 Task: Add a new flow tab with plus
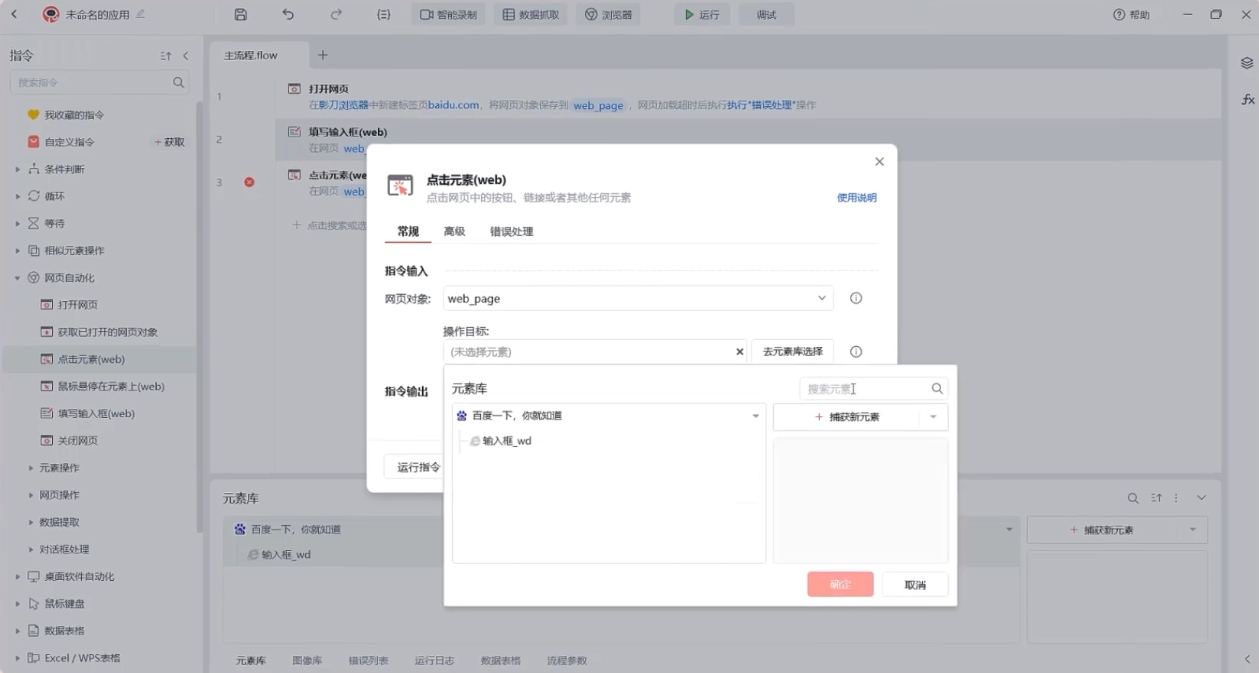pos(322,55)
